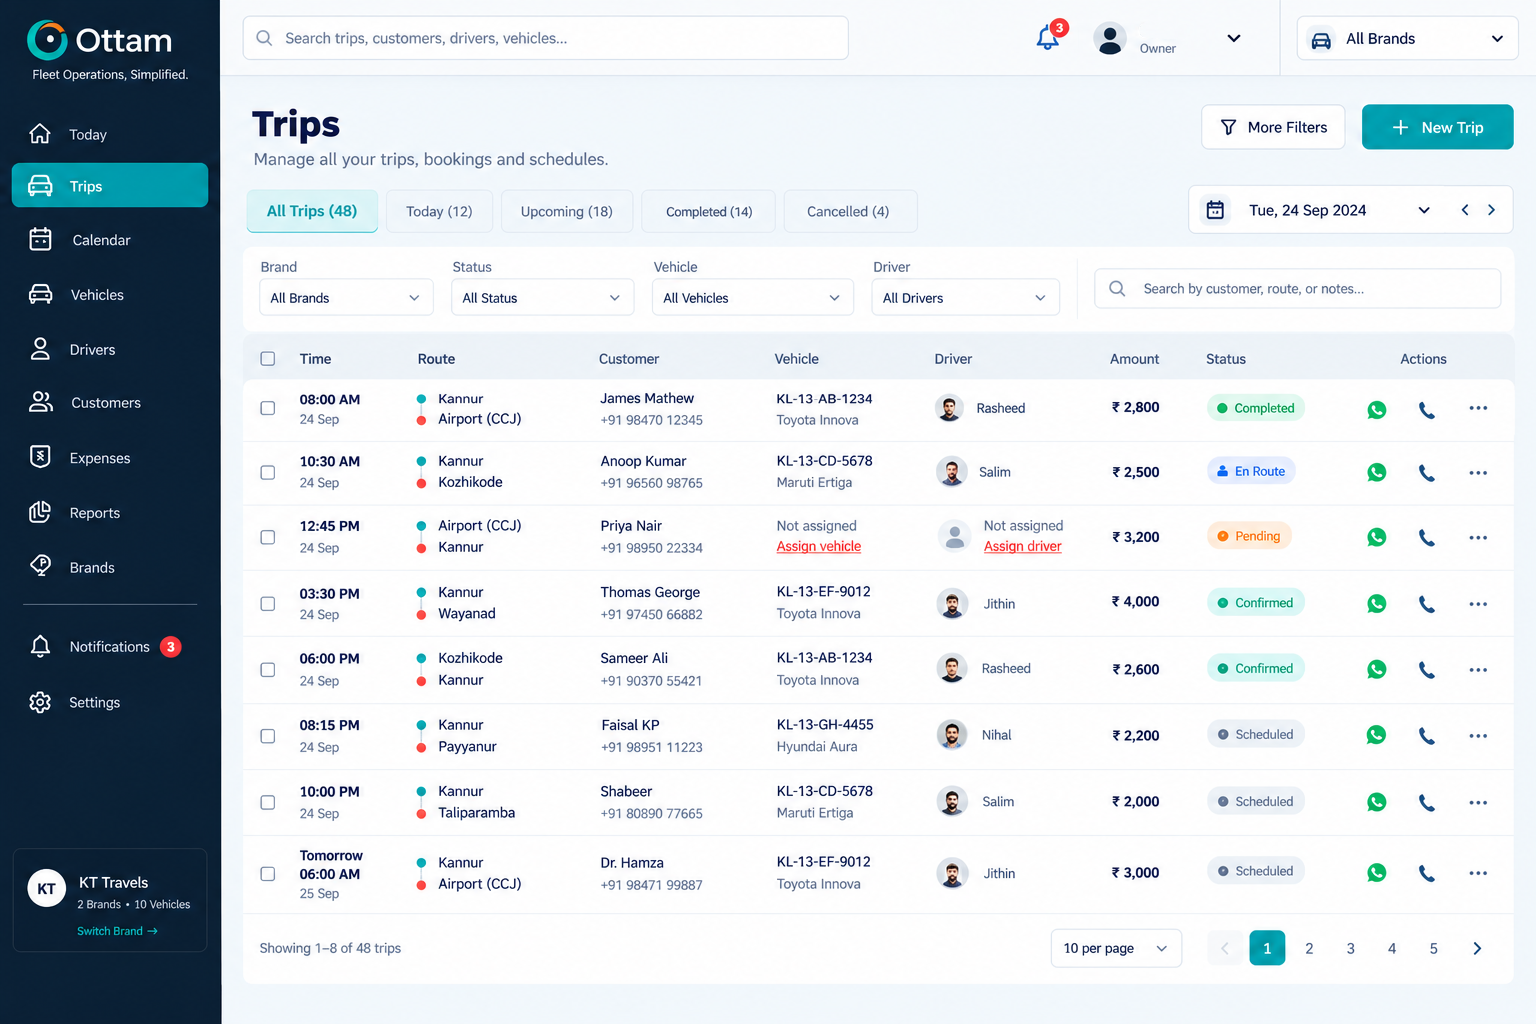Go to next date with right arrow
The height and width of the screenshot is (1024, 1536).
pos(1491,210)
